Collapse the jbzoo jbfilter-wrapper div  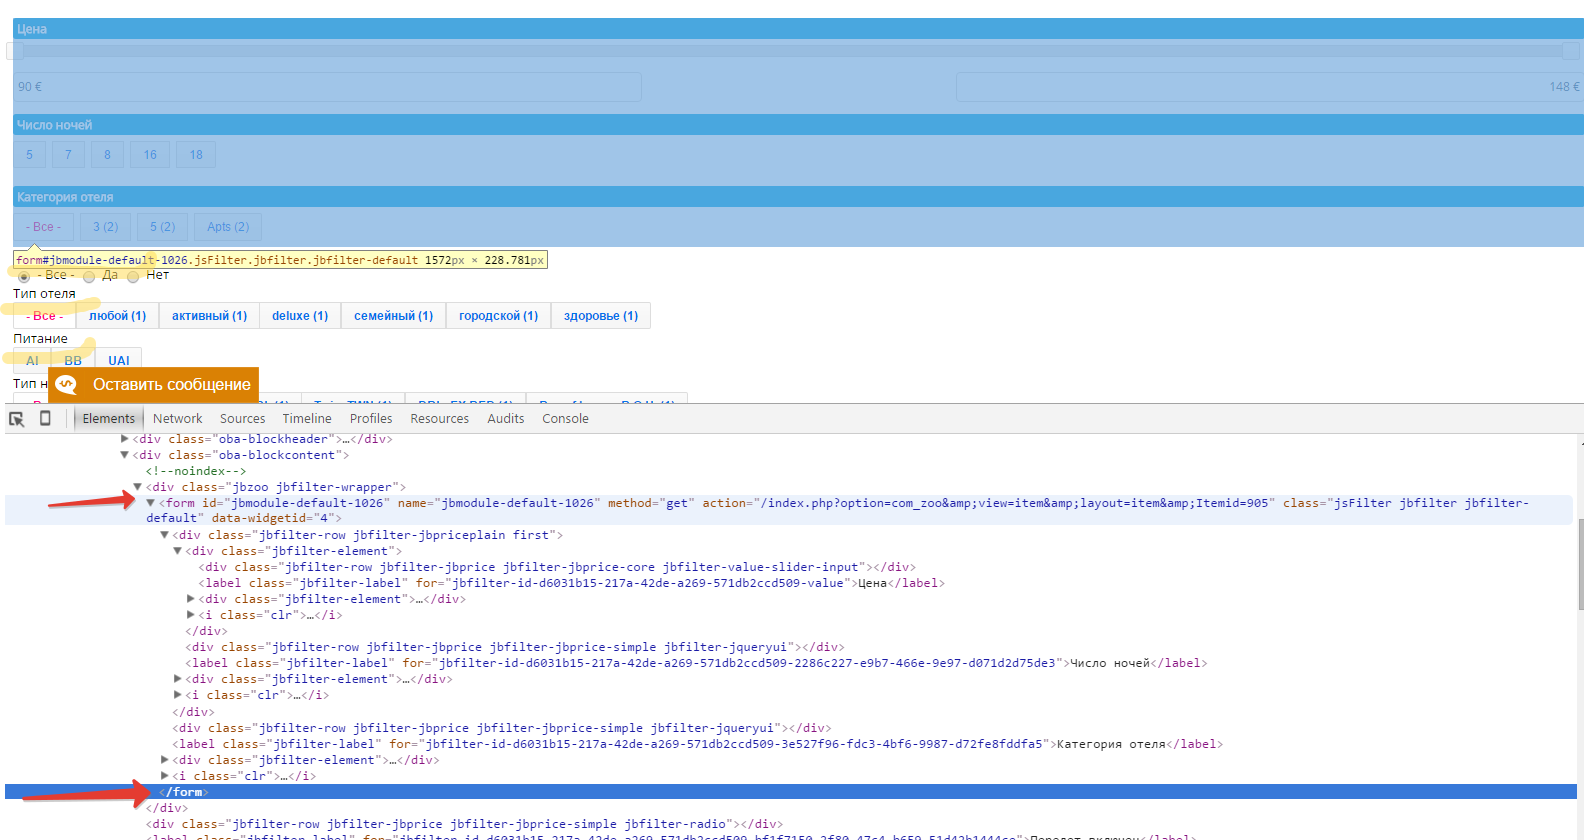tap(138, 487)
